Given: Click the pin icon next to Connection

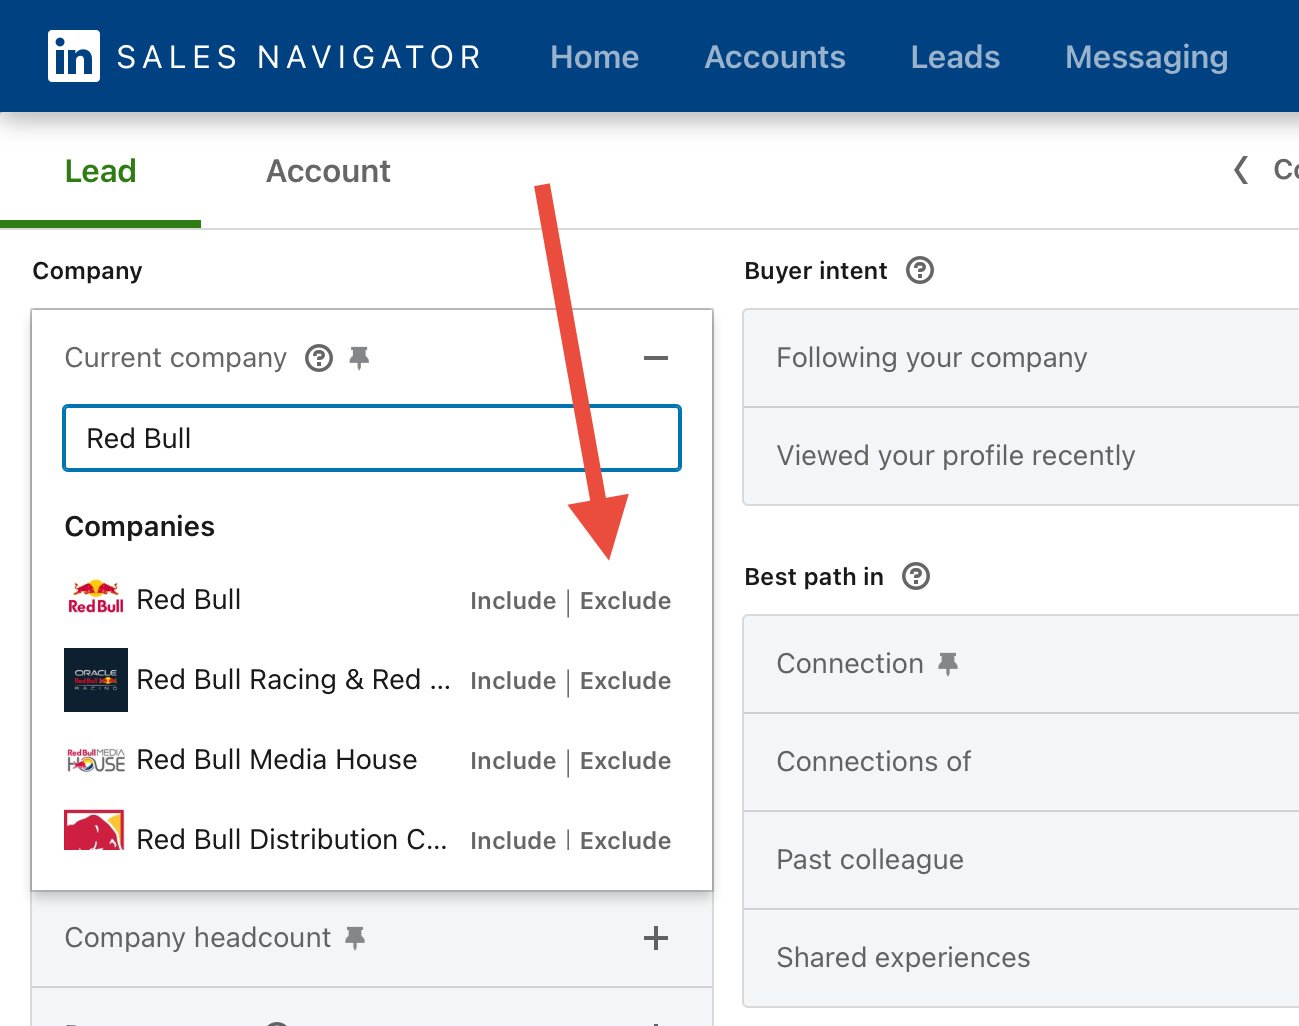Looking at the screenshot, I should pyautogui.click(x=947, y=663).
